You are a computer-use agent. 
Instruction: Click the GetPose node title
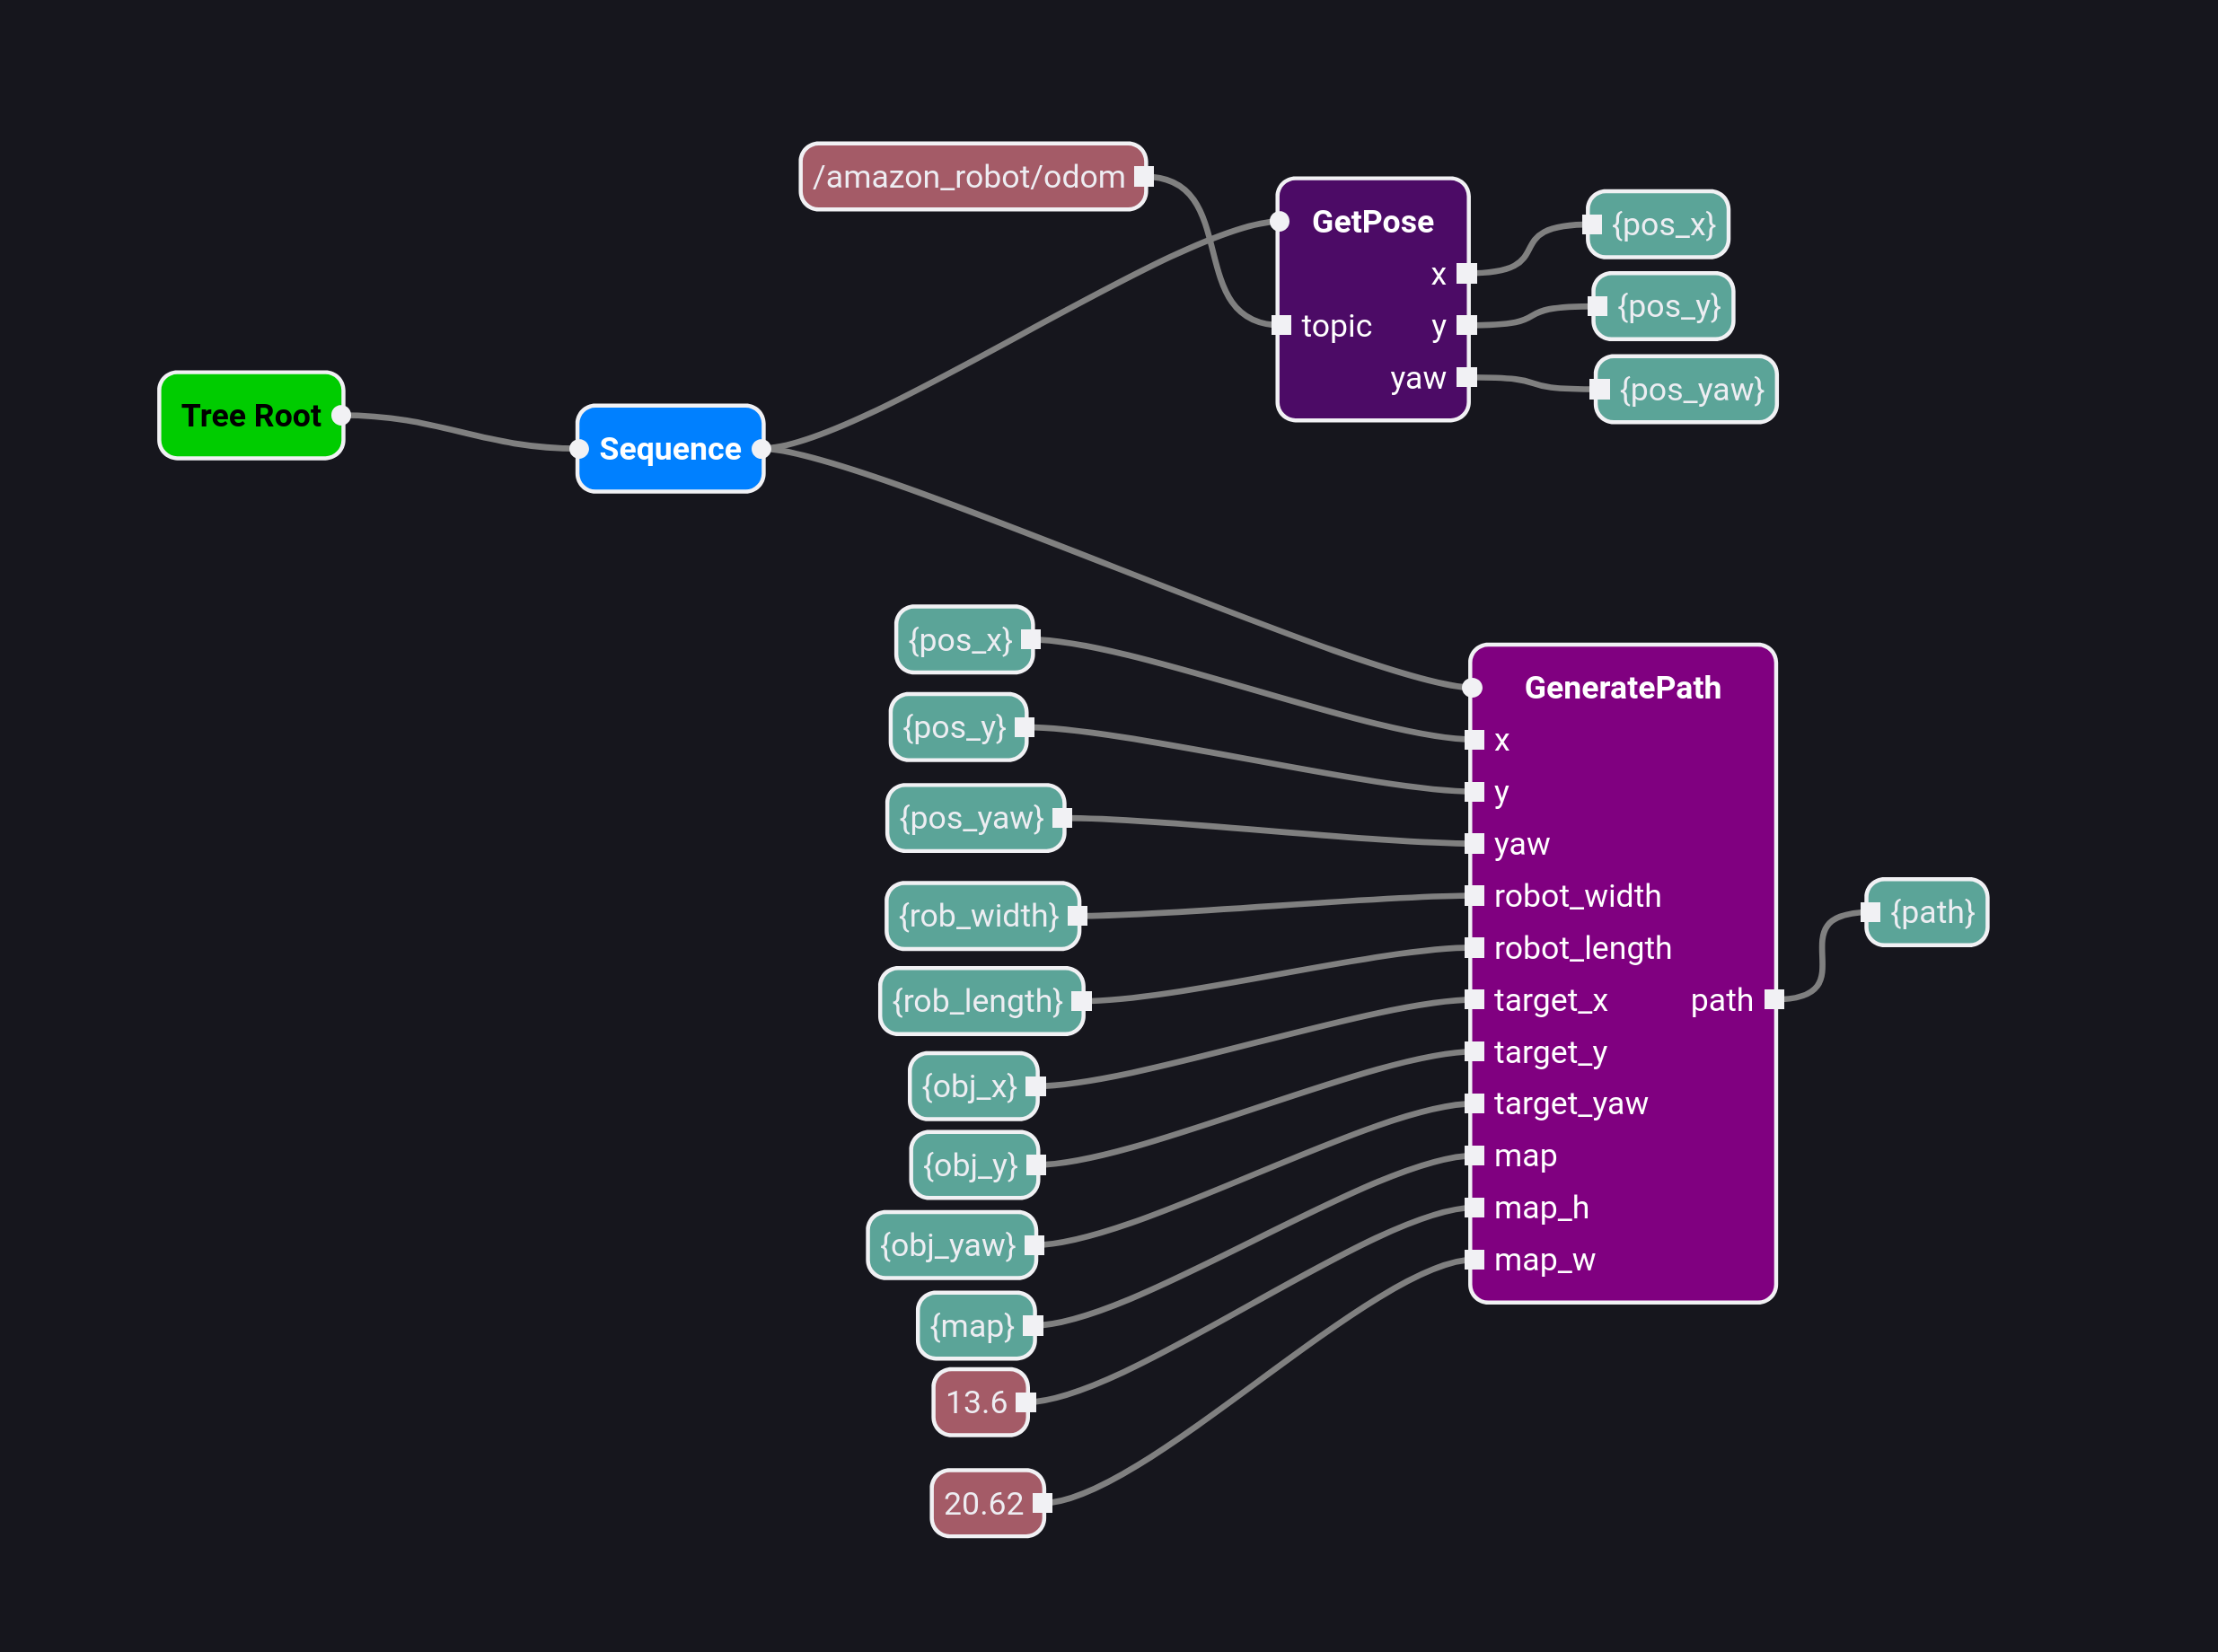point(1372,222)
